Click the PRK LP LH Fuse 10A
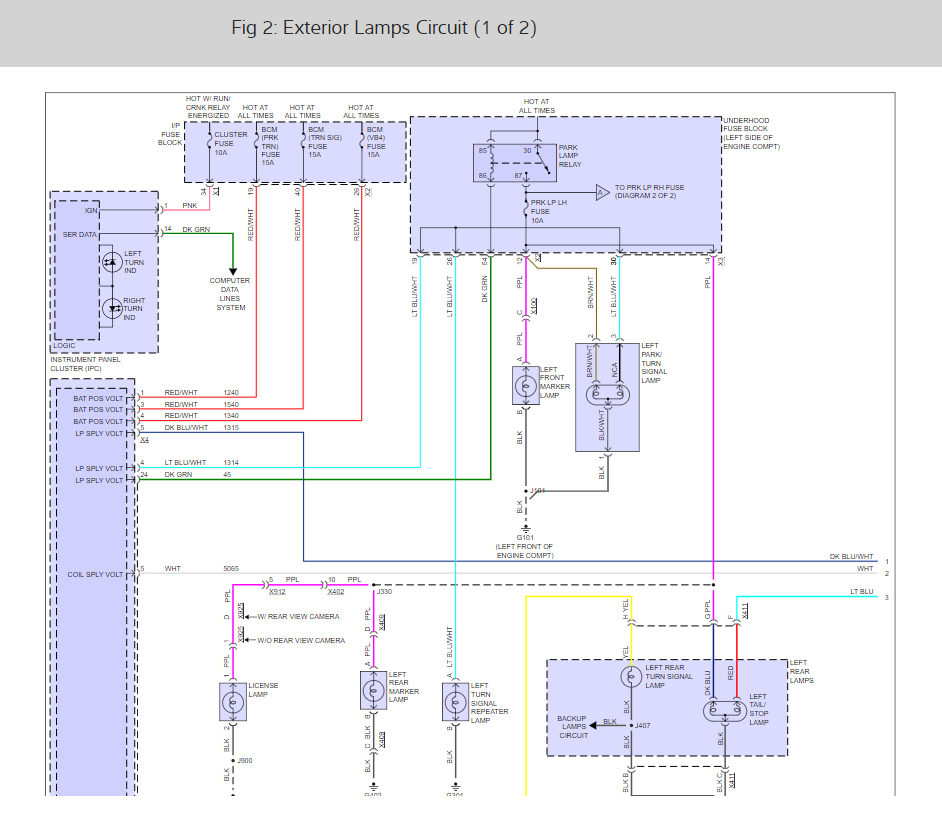 coord(526,212)
